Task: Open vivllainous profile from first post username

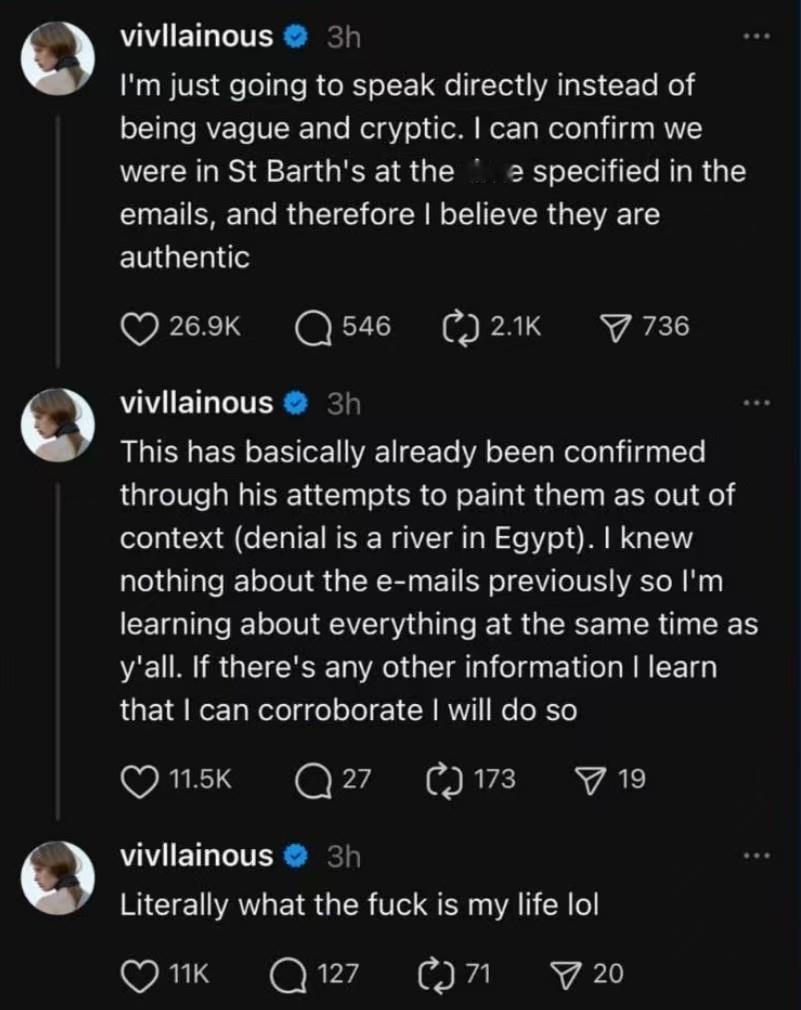Action: click(x=196, y=37)
